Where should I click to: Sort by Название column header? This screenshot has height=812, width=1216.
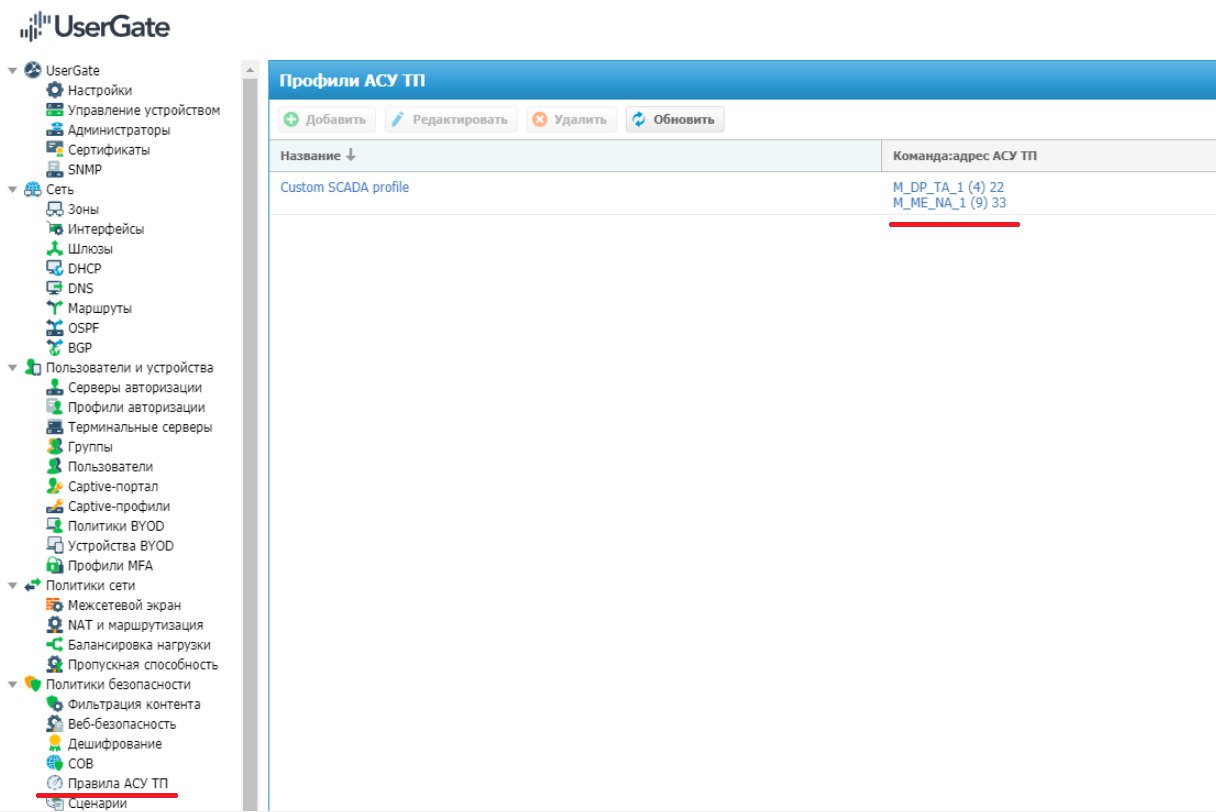[x=575, y=156]
